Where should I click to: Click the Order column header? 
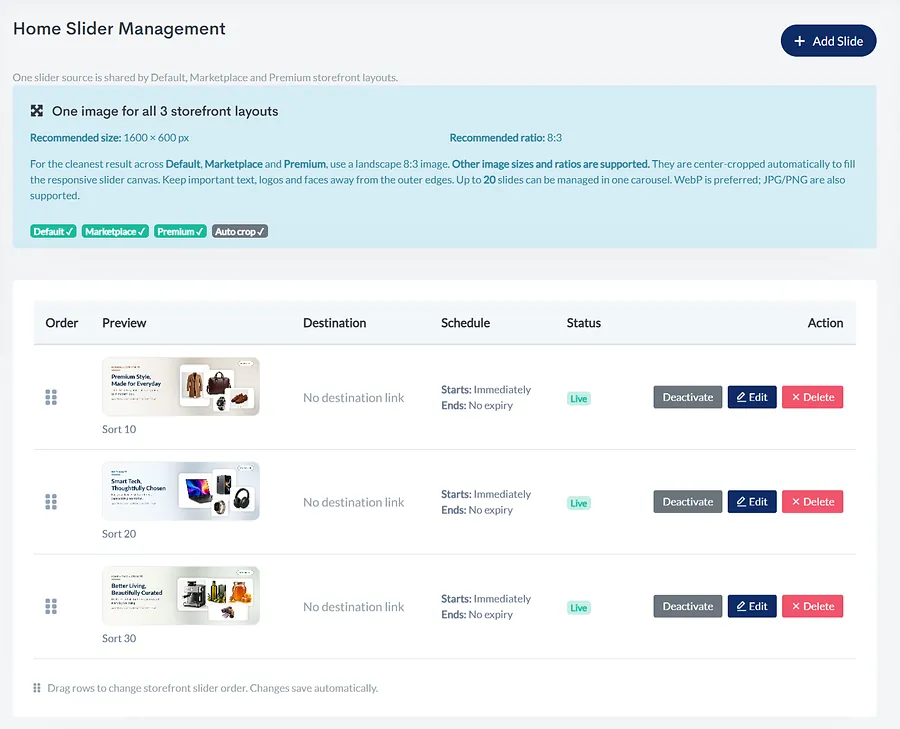[x=61, y=323]
